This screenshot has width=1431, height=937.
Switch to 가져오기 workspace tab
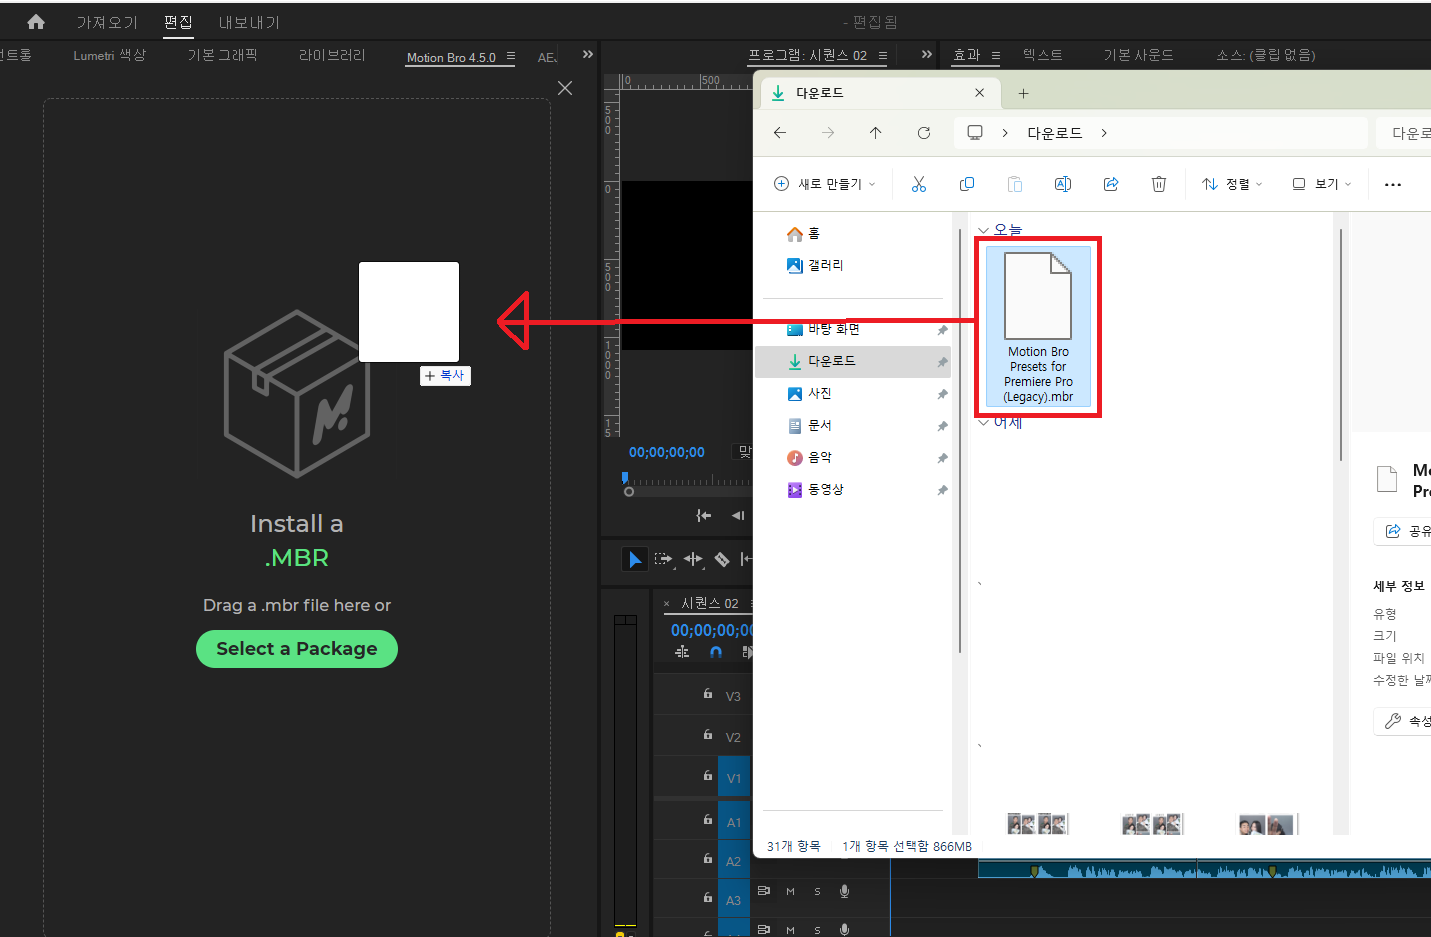[107, 22]
